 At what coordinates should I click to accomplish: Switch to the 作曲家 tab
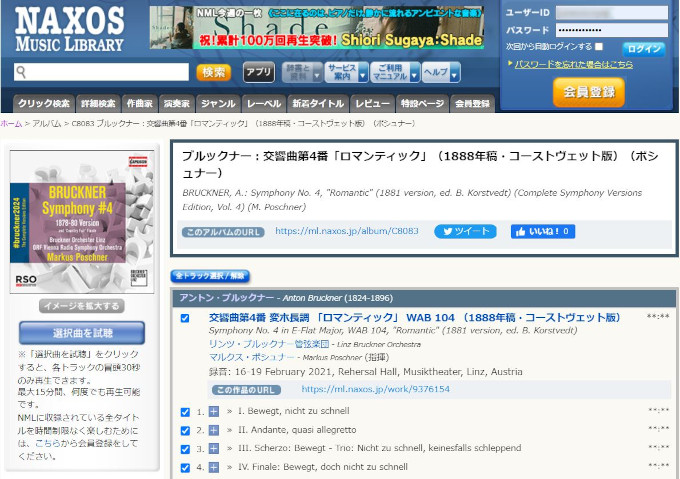pyautogui.click(x=140, y=103)
